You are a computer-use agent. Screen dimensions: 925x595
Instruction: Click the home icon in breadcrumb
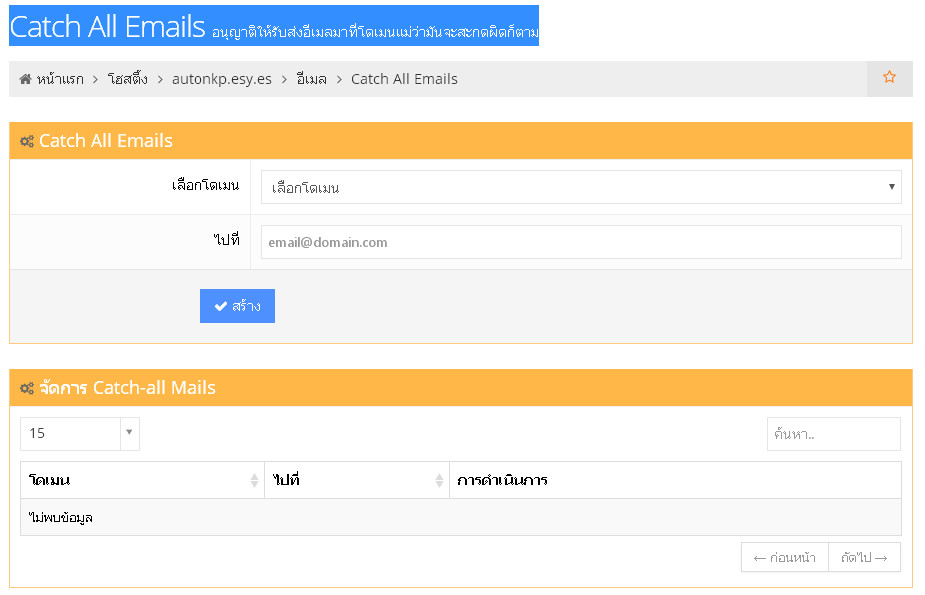click(x=25, y=79)
